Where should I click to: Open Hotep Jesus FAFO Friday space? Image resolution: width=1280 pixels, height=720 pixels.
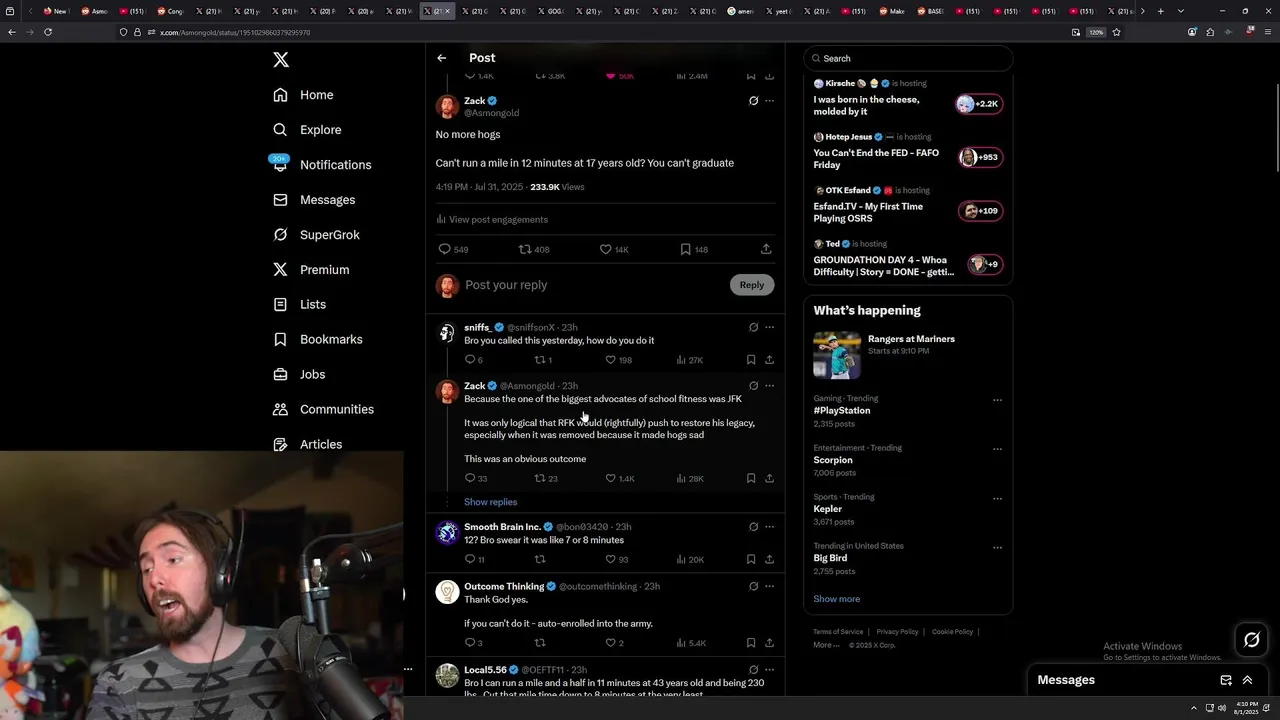[x=908, y=152]
